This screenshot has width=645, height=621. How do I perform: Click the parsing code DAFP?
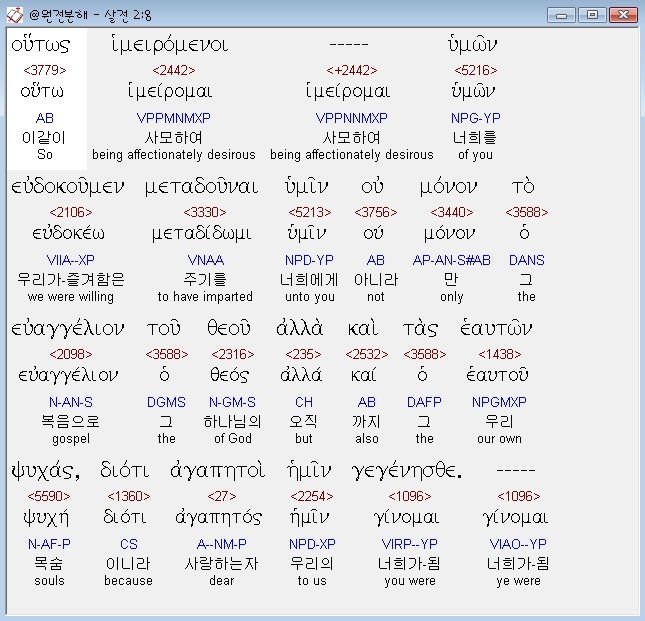[x=424, y=402]
